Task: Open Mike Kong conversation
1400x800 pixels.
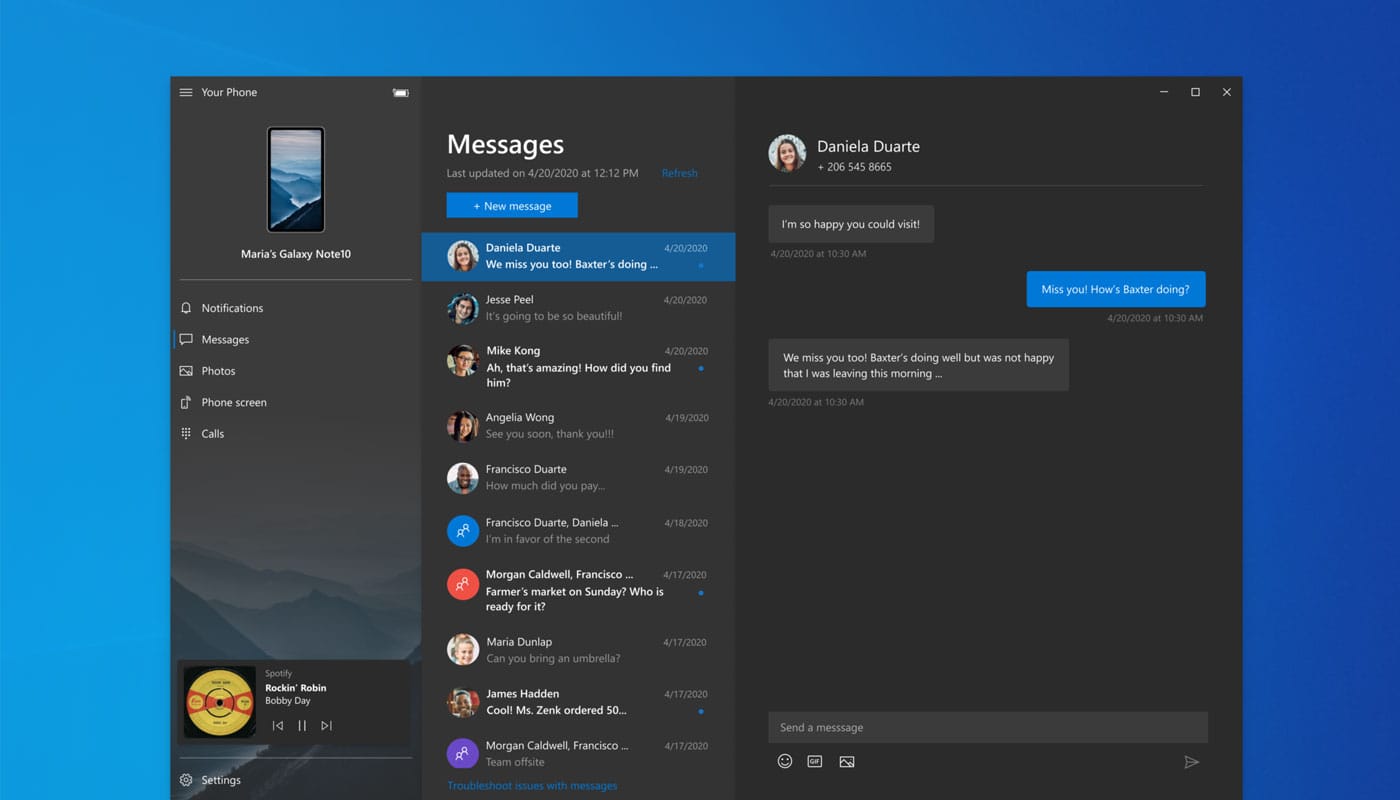Action: coord(578,367)
